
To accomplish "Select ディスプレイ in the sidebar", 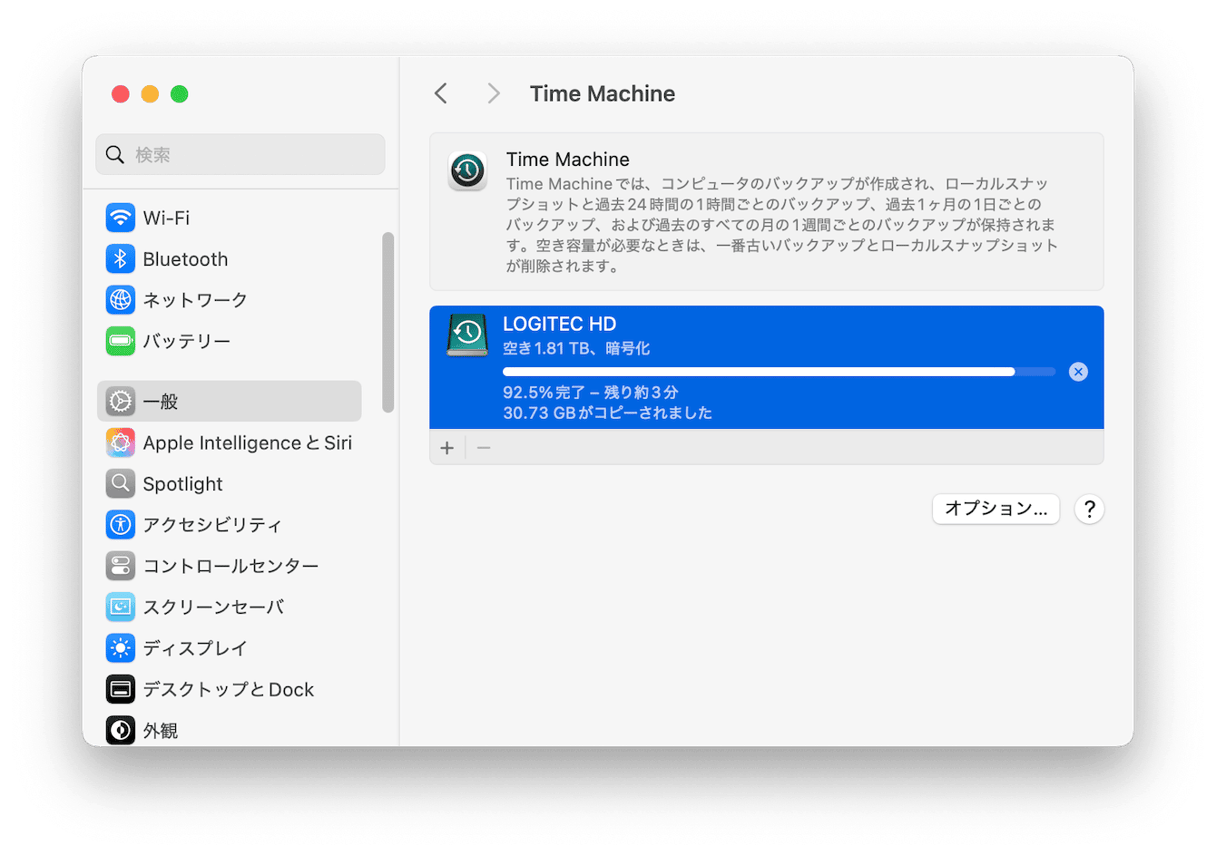I will point(229,648).
